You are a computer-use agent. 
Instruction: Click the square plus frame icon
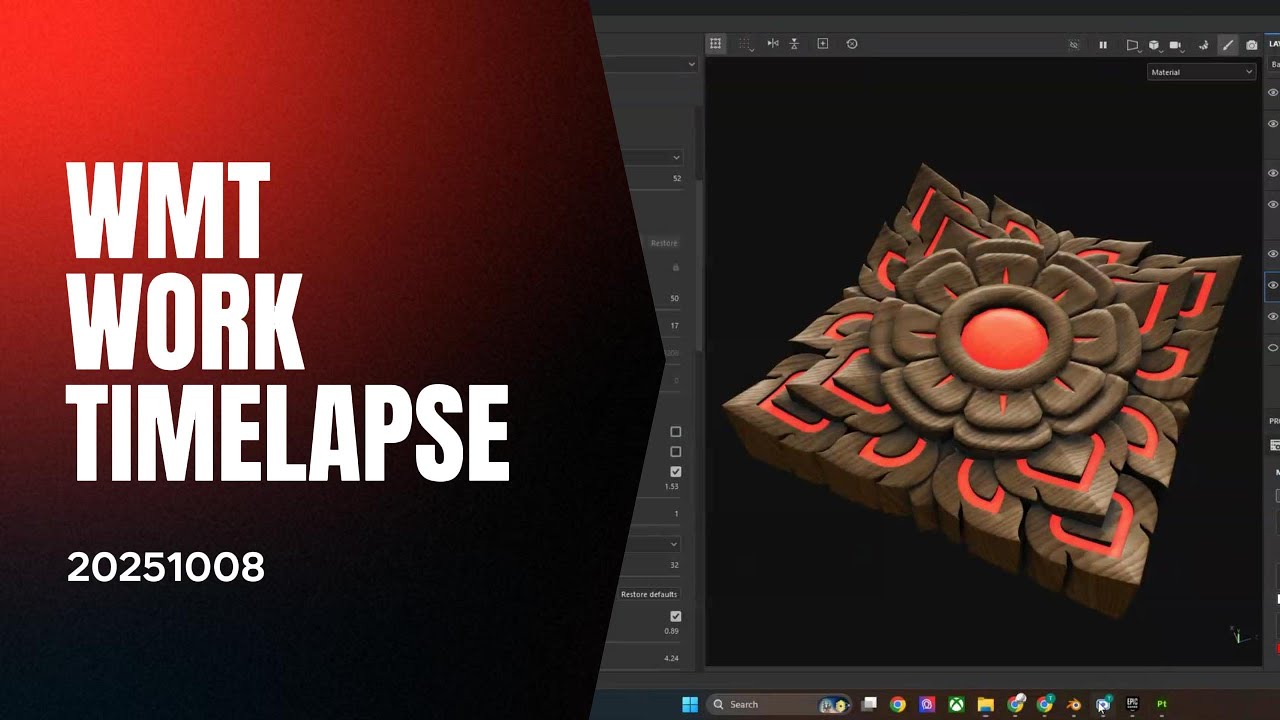tap(823, 44)
